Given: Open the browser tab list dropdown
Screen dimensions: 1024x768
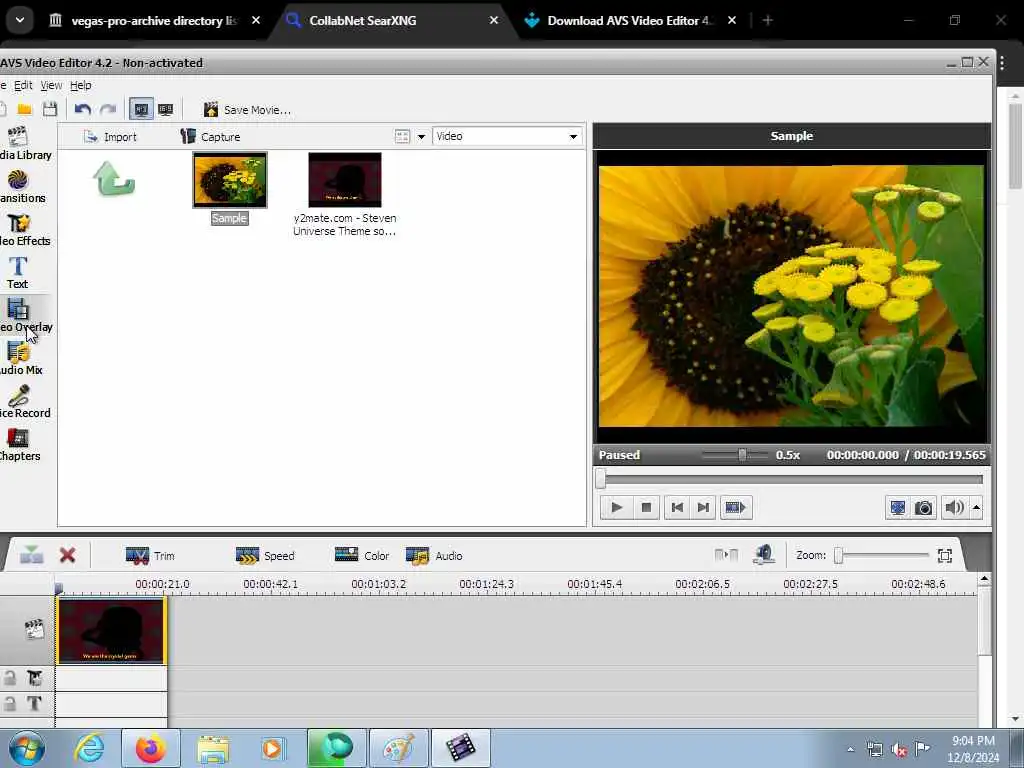Looking at the screenshot, I should click(x=20, y=20).
